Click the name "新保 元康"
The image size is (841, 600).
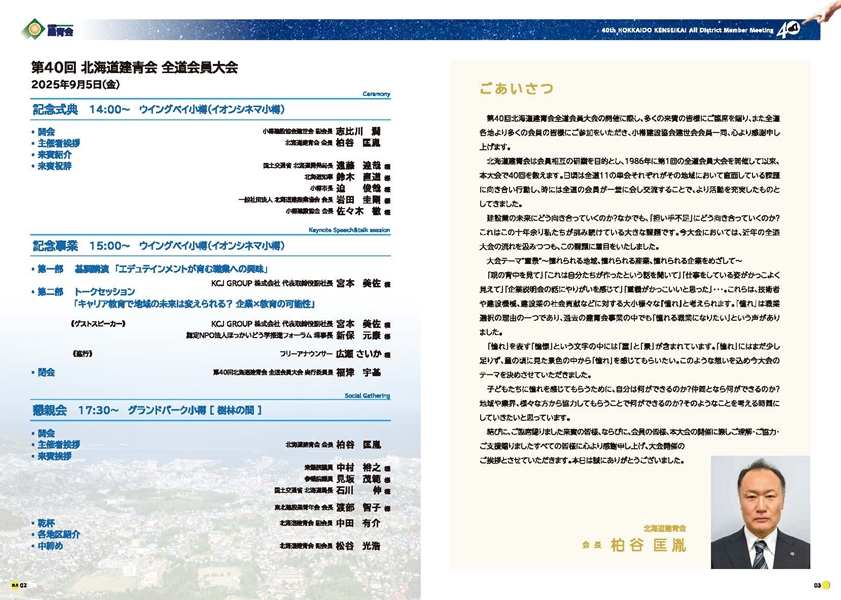point(358,336)
